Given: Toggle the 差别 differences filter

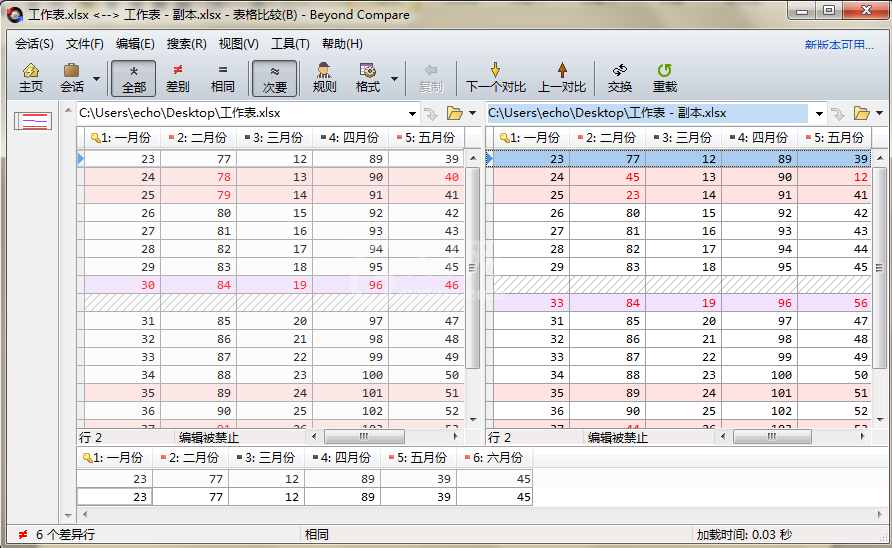Looking at the screenshot, I should point(177,78).
